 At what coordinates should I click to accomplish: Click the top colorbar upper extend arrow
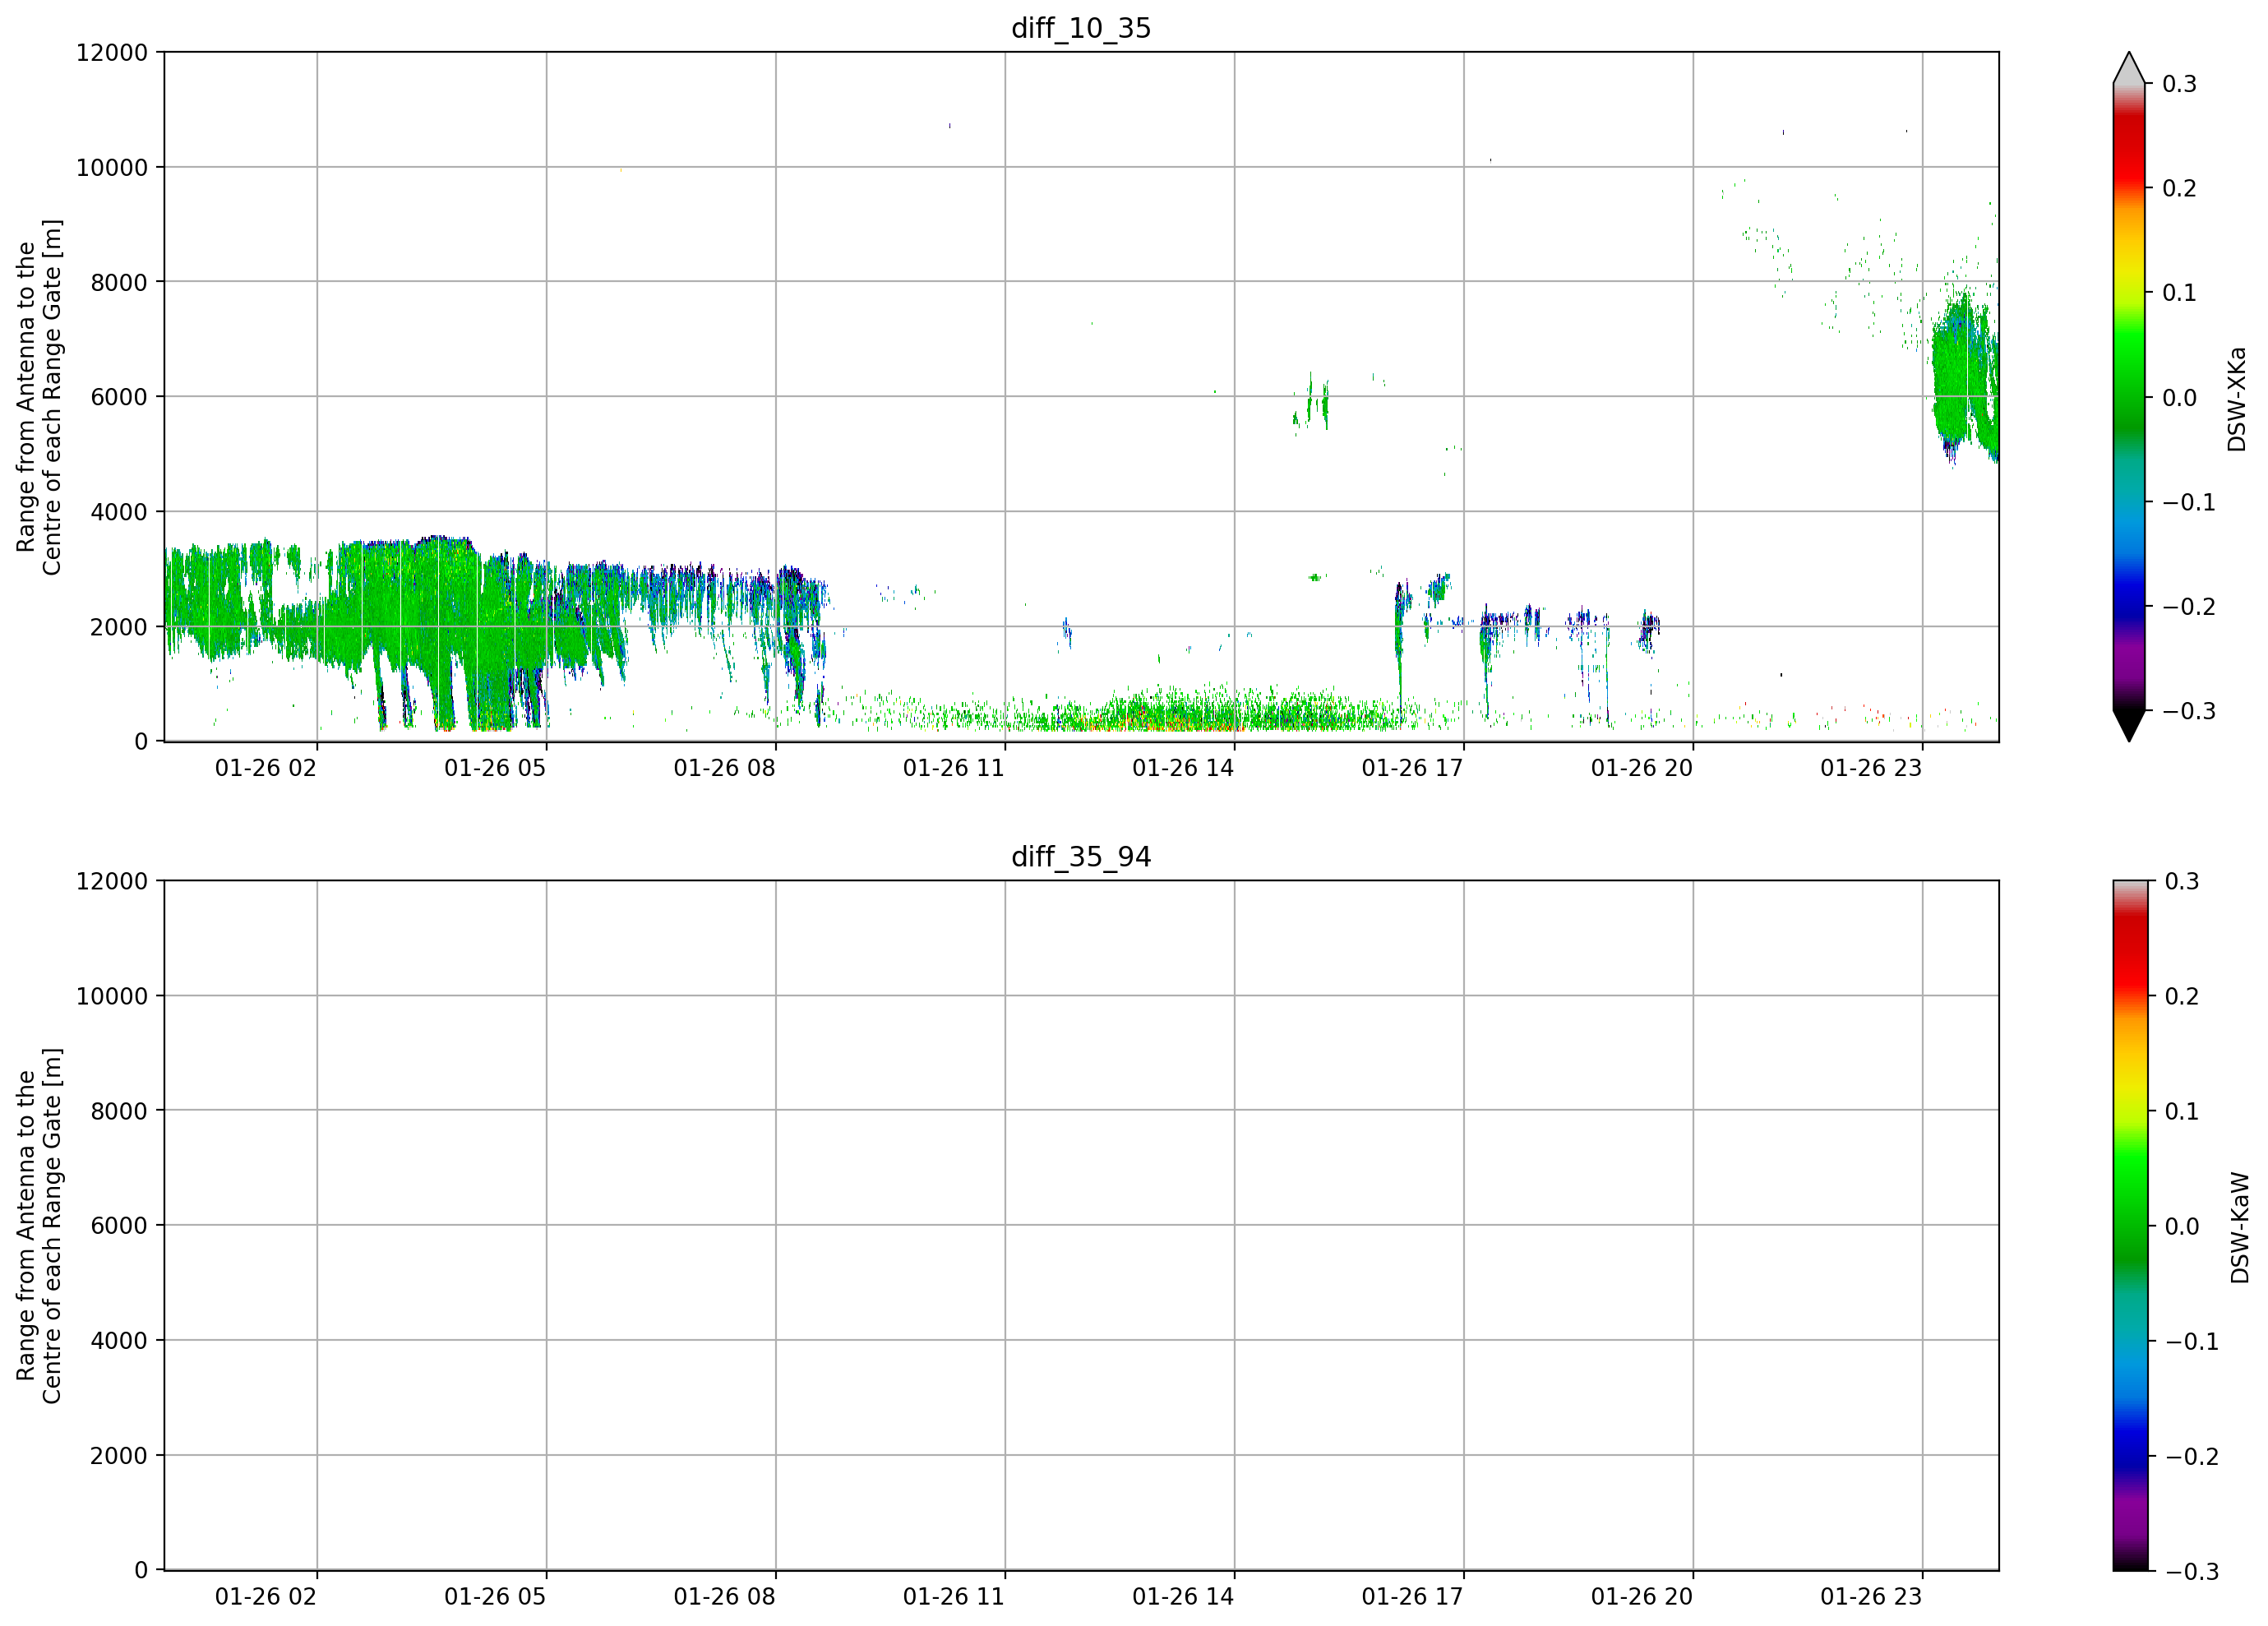tap(2129, 68)
